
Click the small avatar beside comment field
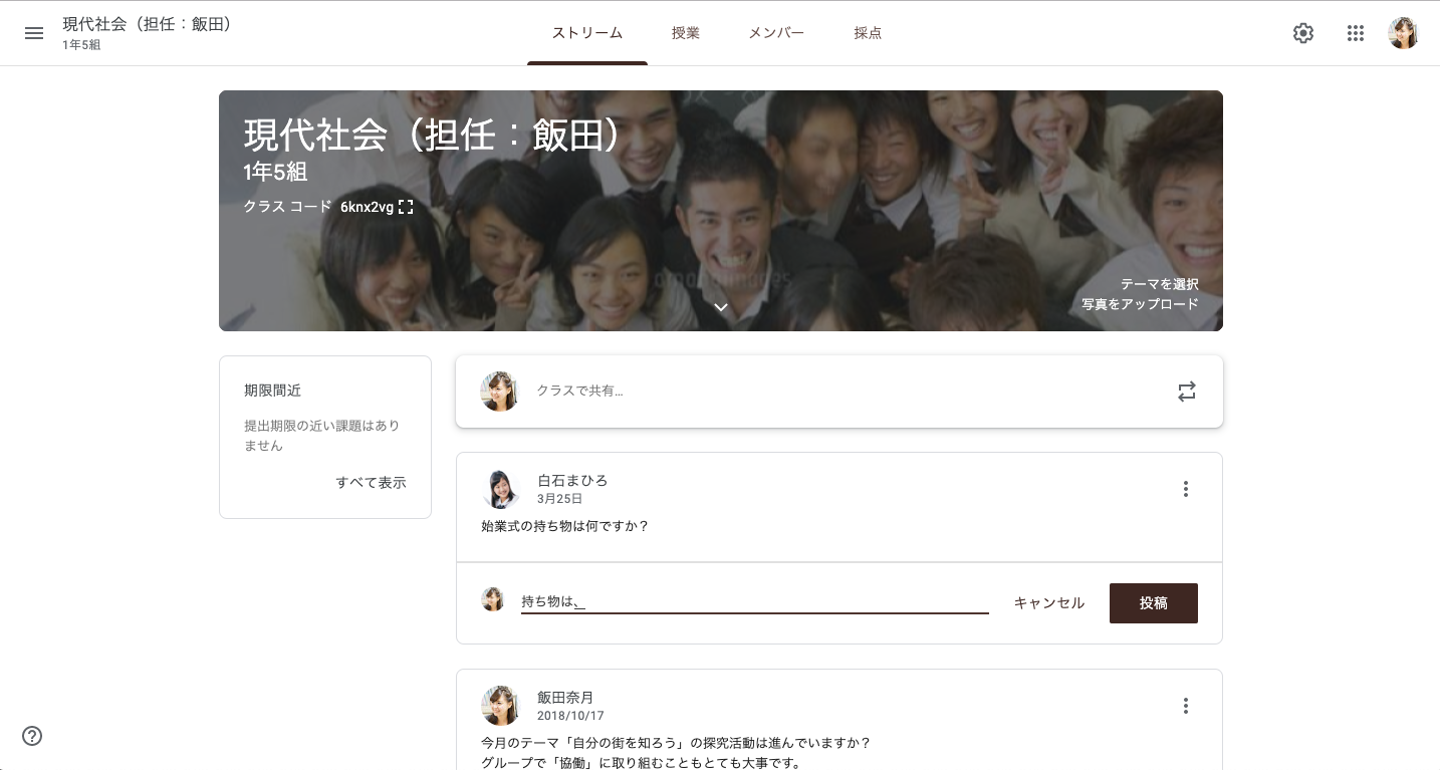click(x=493, y=599)
